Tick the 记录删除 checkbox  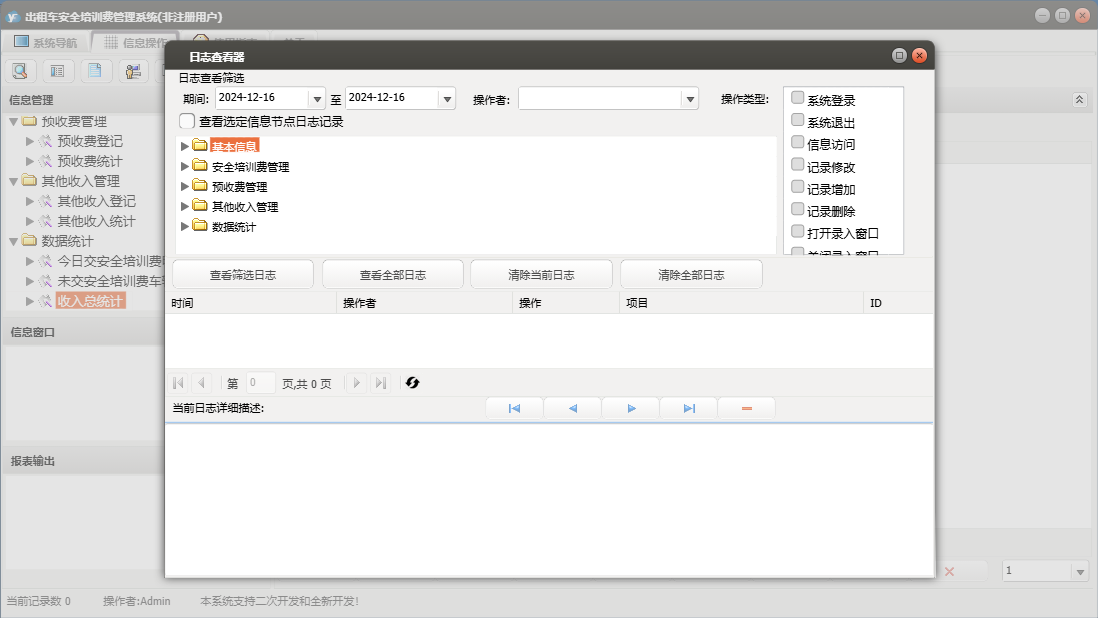[797, 209]
